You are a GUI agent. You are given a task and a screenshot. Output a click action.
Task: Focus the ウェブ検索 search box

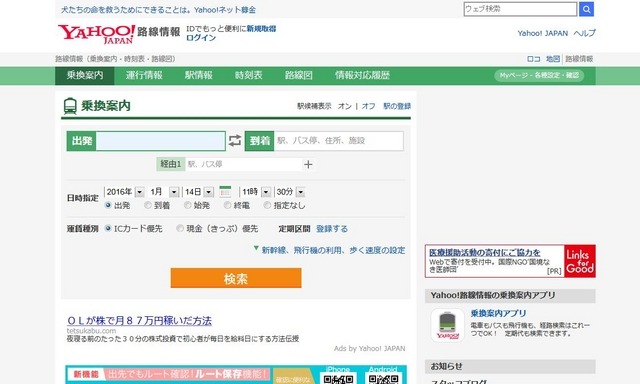click(520, 9)
